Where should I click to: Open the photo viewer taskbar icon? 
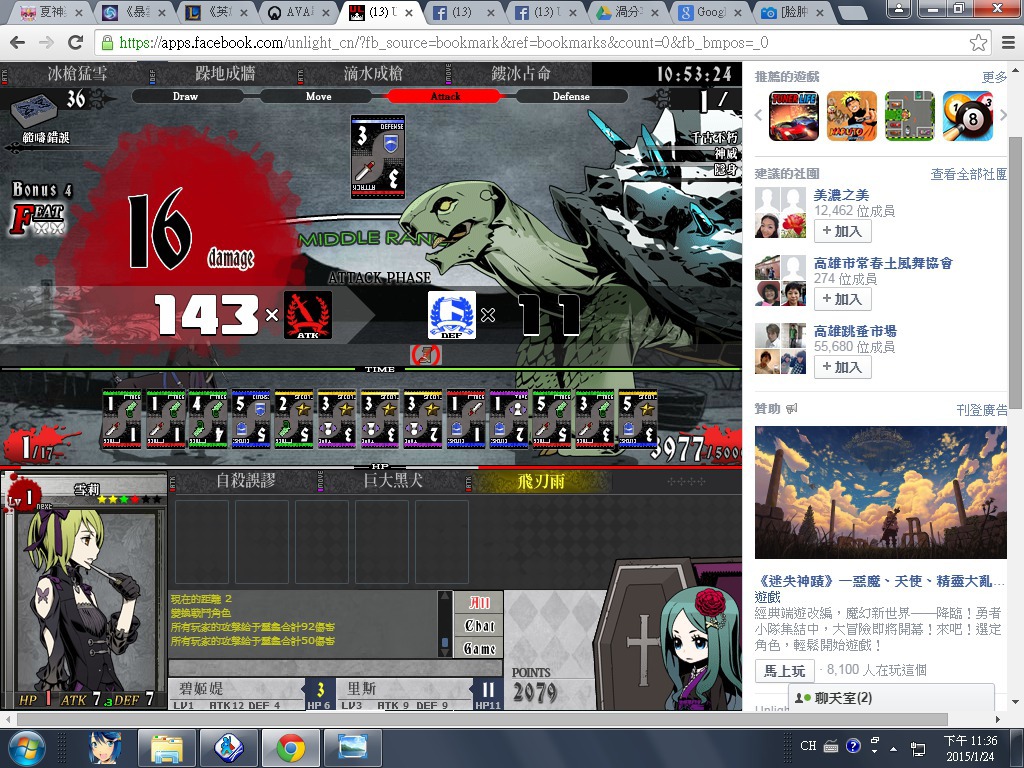click(x=353, y=748)
